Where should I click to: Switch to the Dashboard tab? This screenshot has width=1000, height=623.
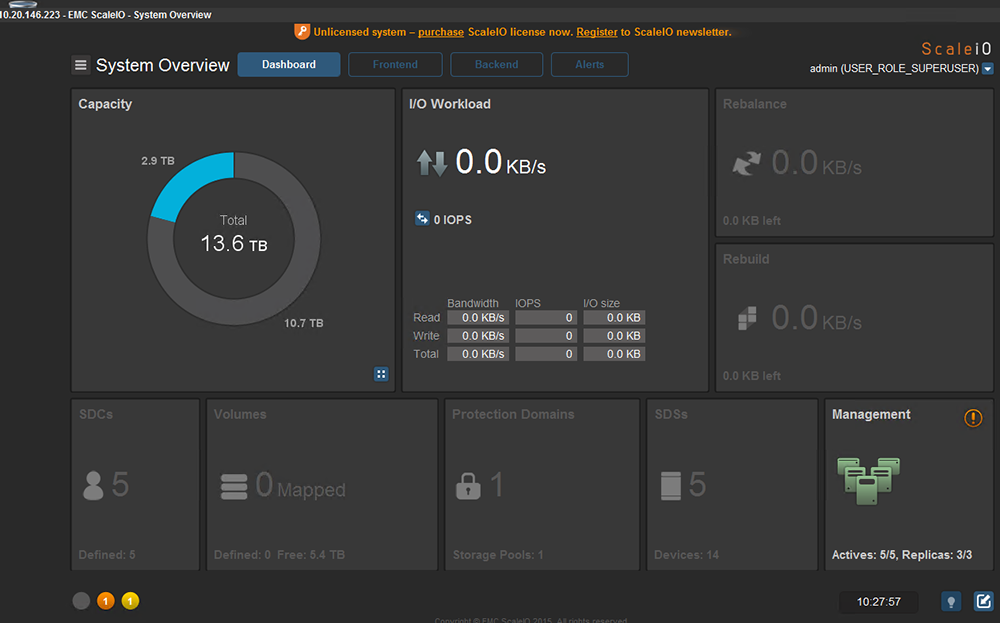tap(289, 64)
